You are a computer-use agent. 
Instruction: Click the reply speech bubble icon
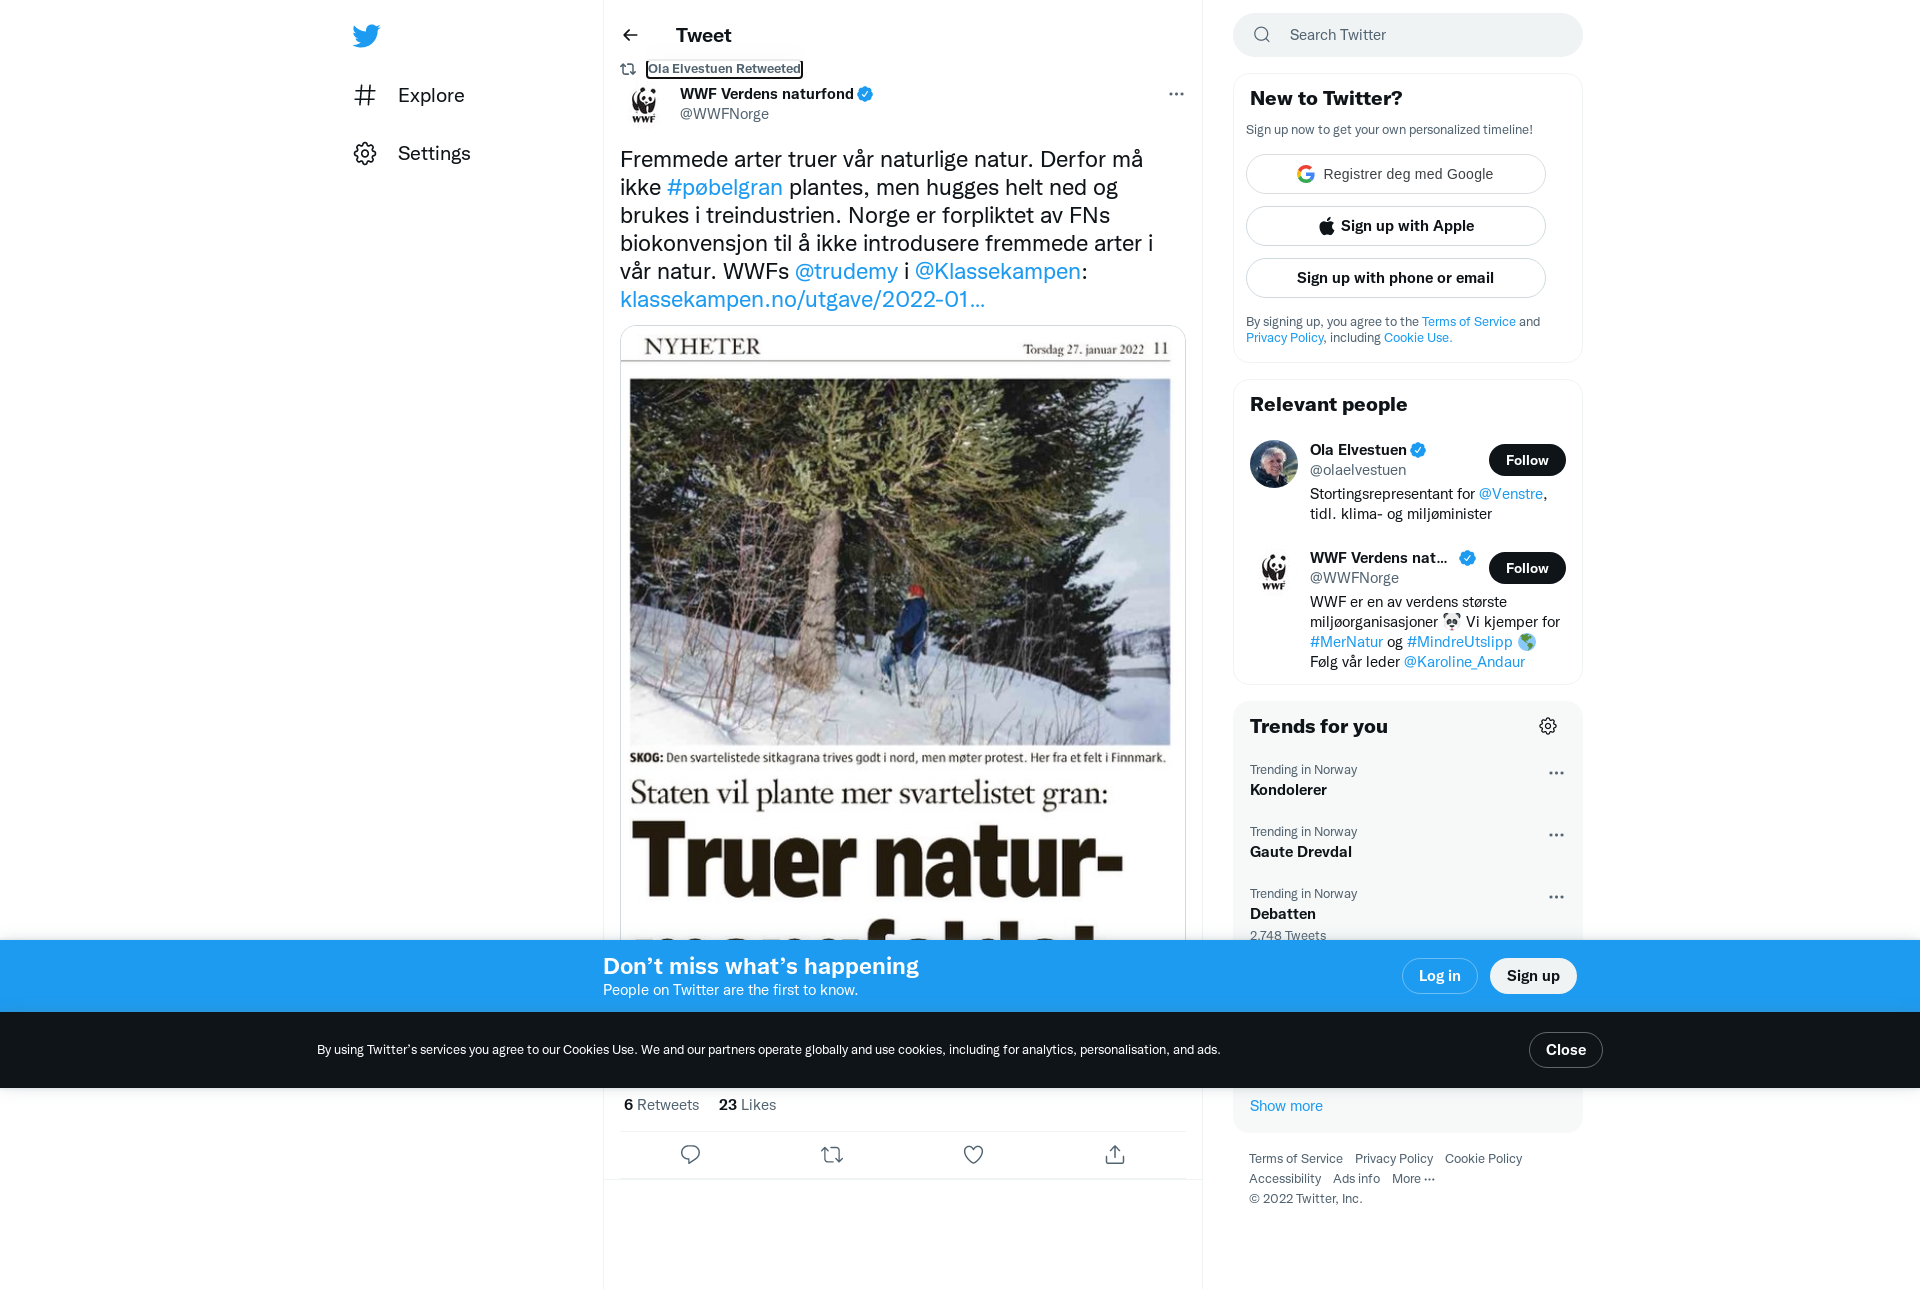[690, 1155]
